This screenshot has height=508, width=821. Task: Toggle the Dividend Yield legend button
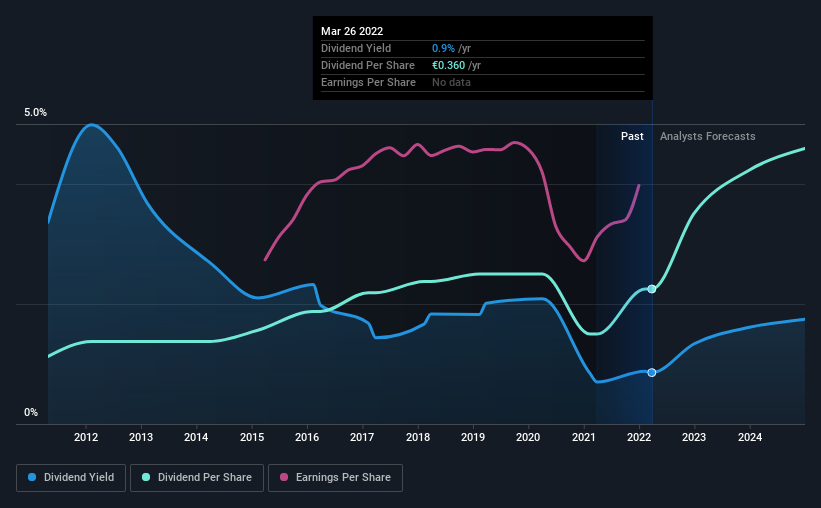(71, 478)
